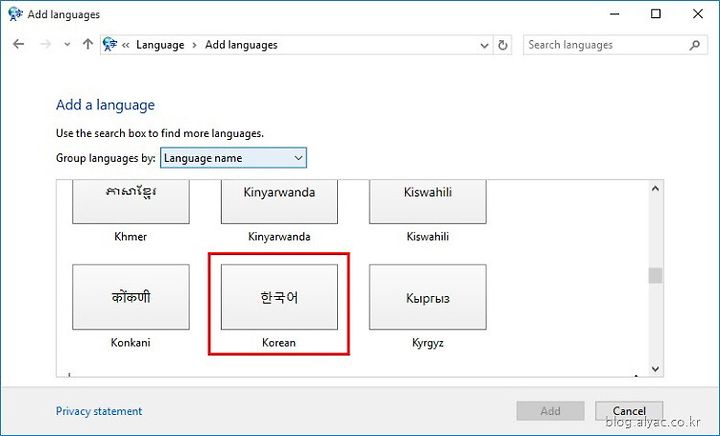The image size is (720, 436).
Task: Select the Khmer language tile
Action: tap(131, 201)
